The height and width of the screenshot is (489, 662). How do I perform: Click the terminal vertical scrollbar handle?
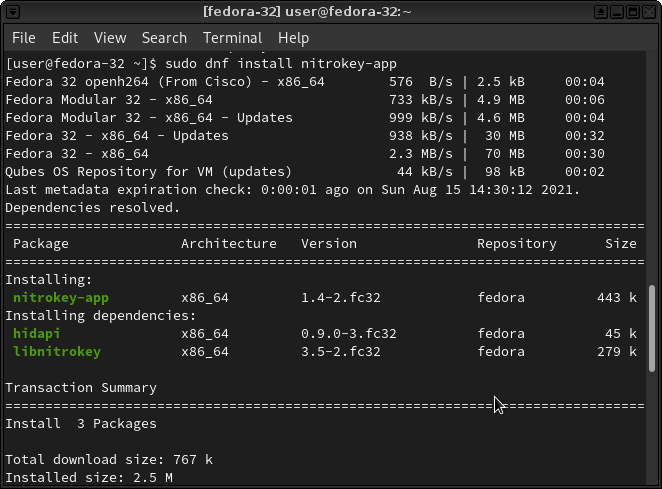pos(652,329)
